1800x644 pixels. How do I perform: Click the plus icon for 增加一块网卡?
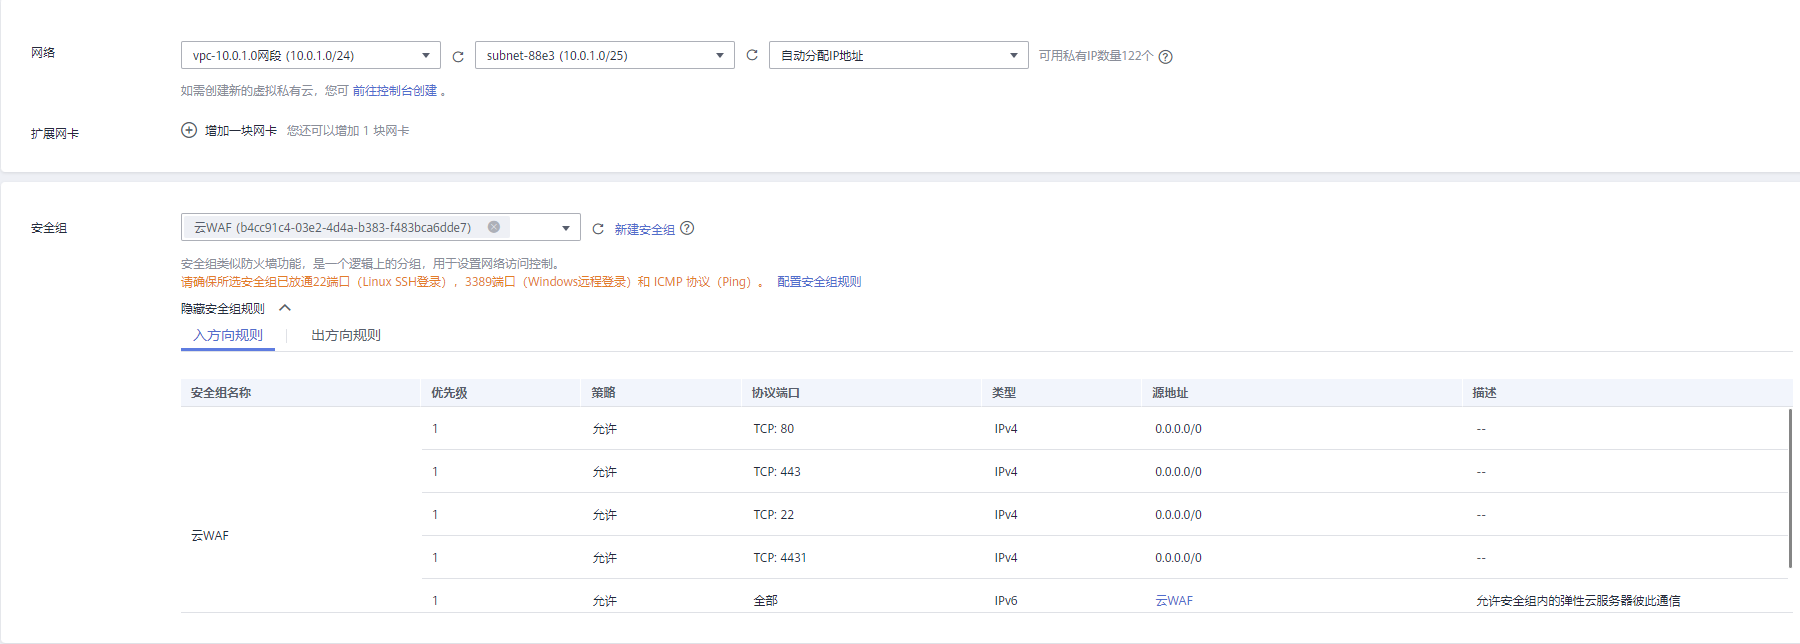[189, 131]
